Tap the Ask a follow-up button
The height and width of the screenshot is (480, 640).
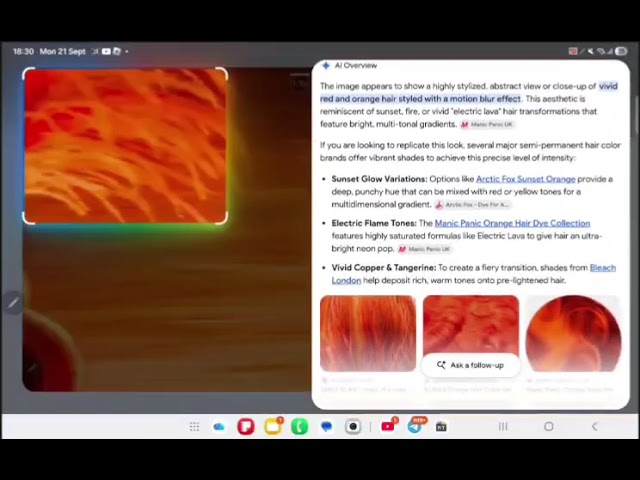tap(470, 365)
